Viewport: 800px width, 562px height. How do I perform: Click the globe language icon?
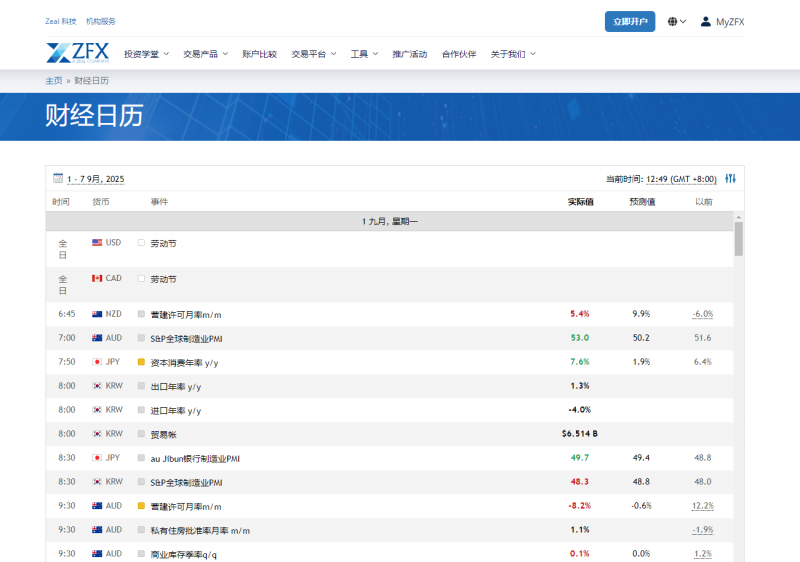[x=673, y=21]
